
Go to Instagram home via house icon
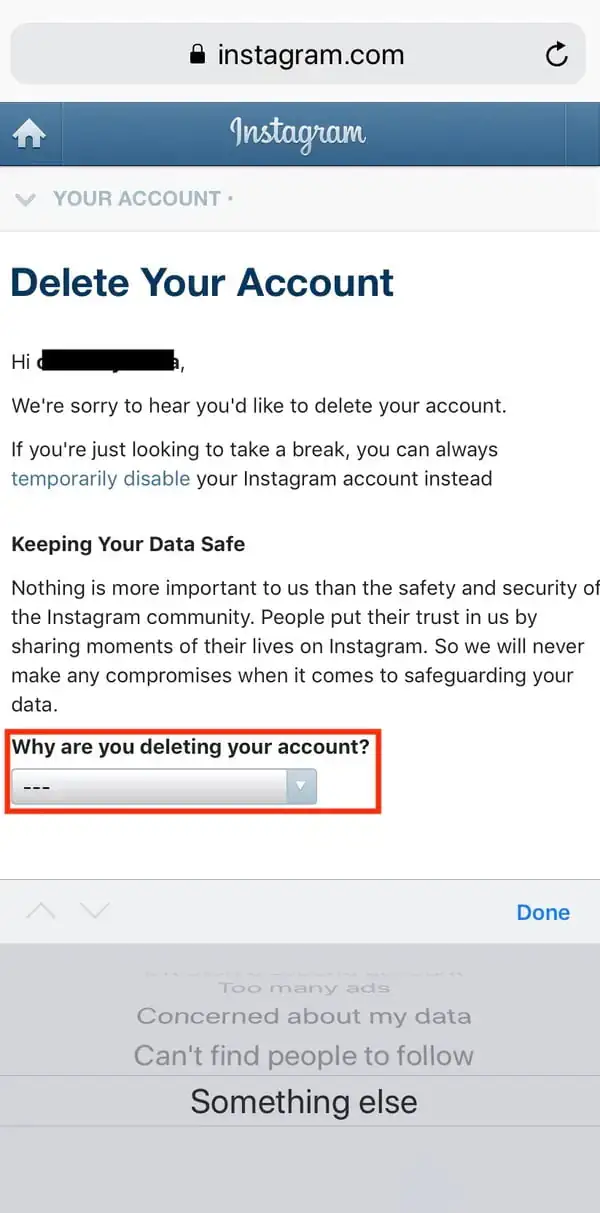pos(29,133)
